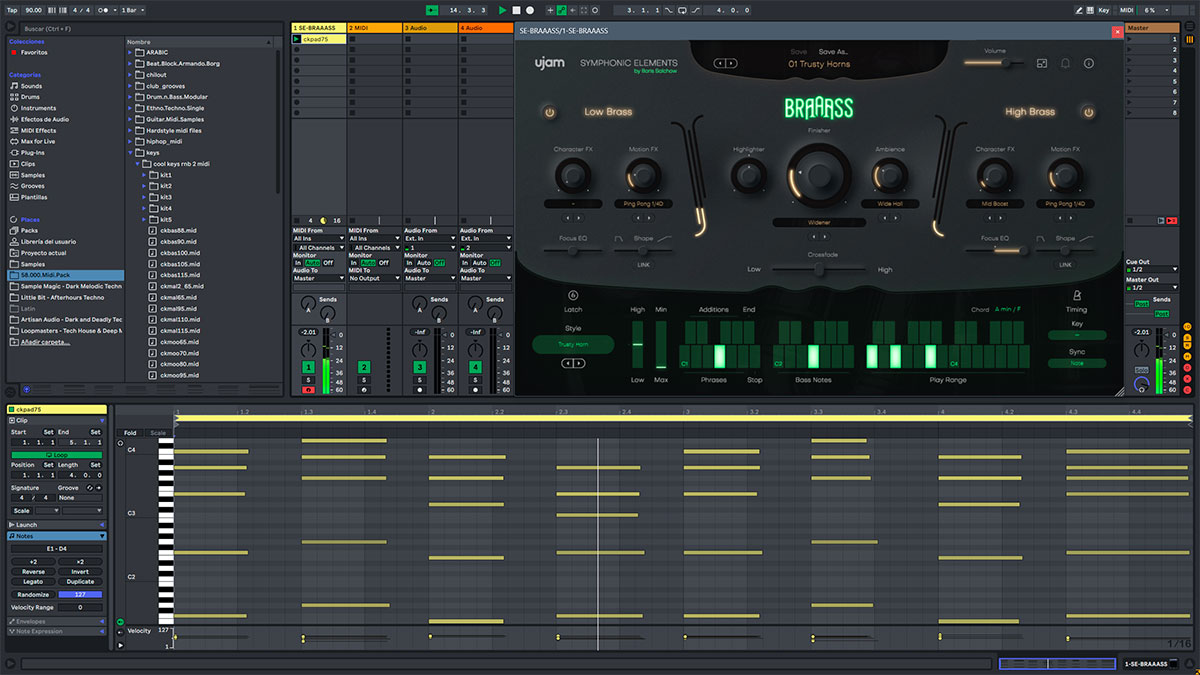Click the Invert notes button
Viewport: 1200px width, 675px height.
pos(80,571)
